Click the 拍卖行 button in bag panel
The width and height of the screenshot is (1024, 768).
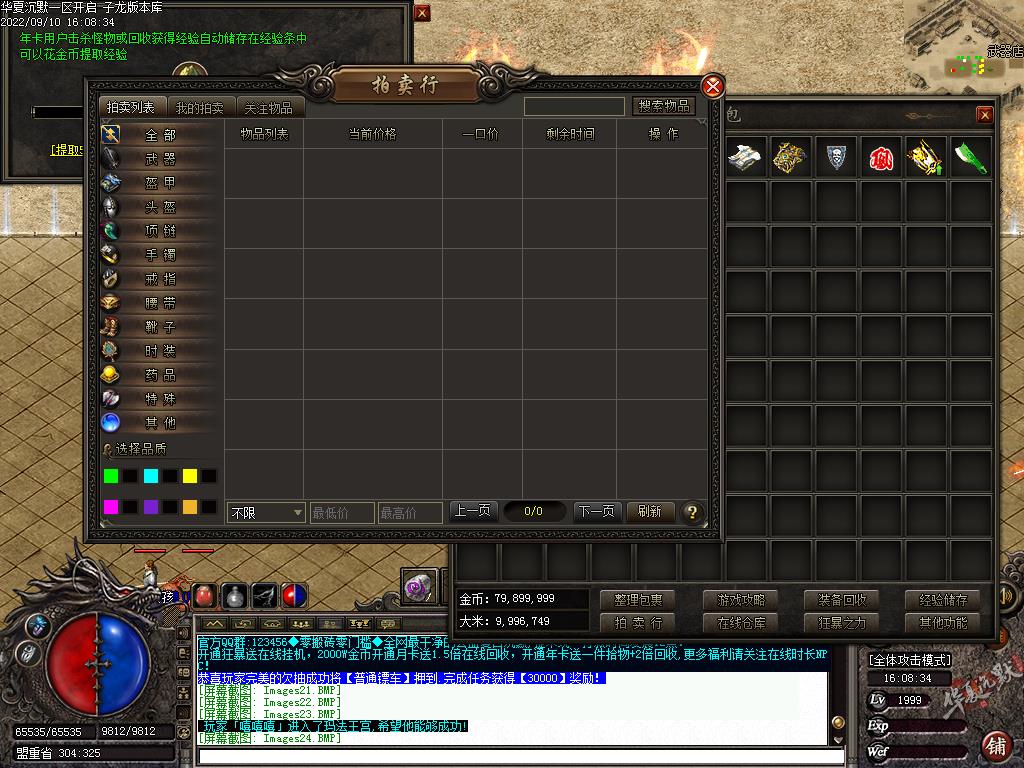[x=639, y=623]
